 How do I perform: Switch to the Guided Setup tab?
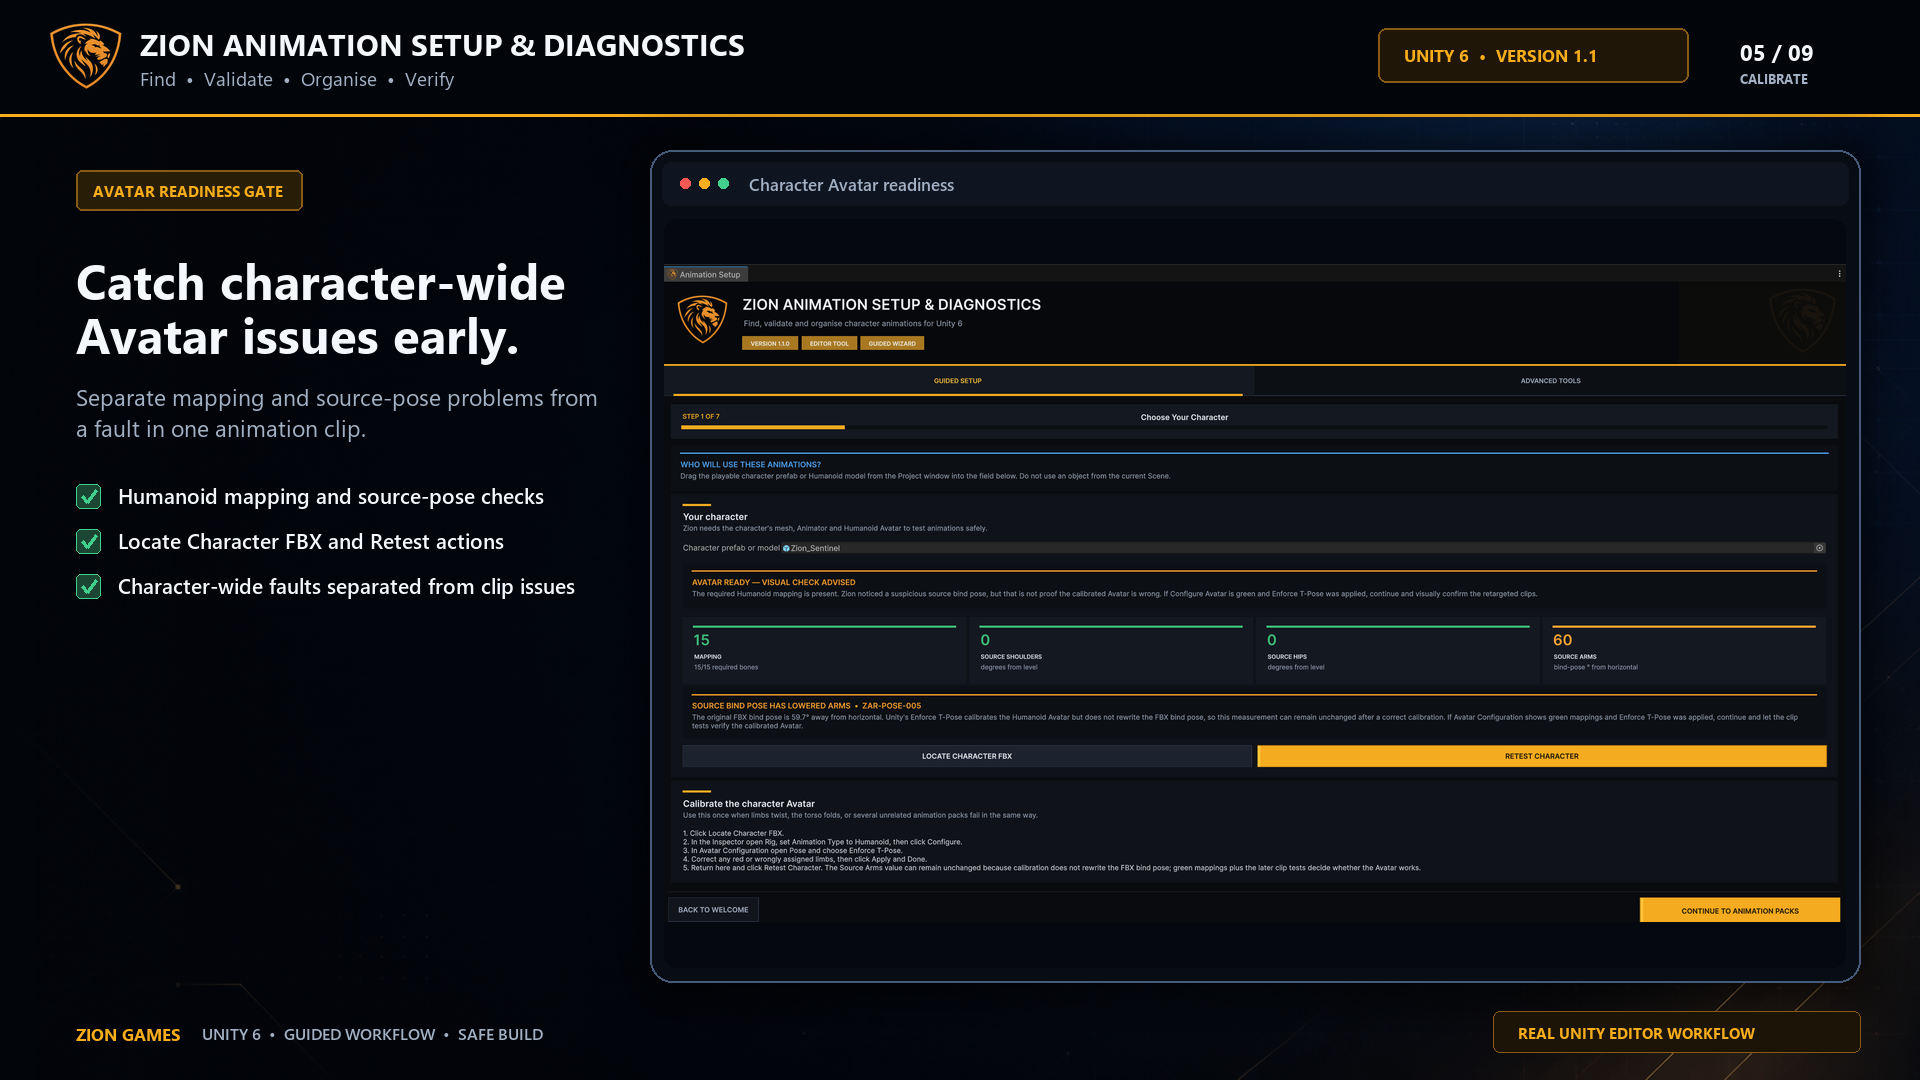click(957, 381)
